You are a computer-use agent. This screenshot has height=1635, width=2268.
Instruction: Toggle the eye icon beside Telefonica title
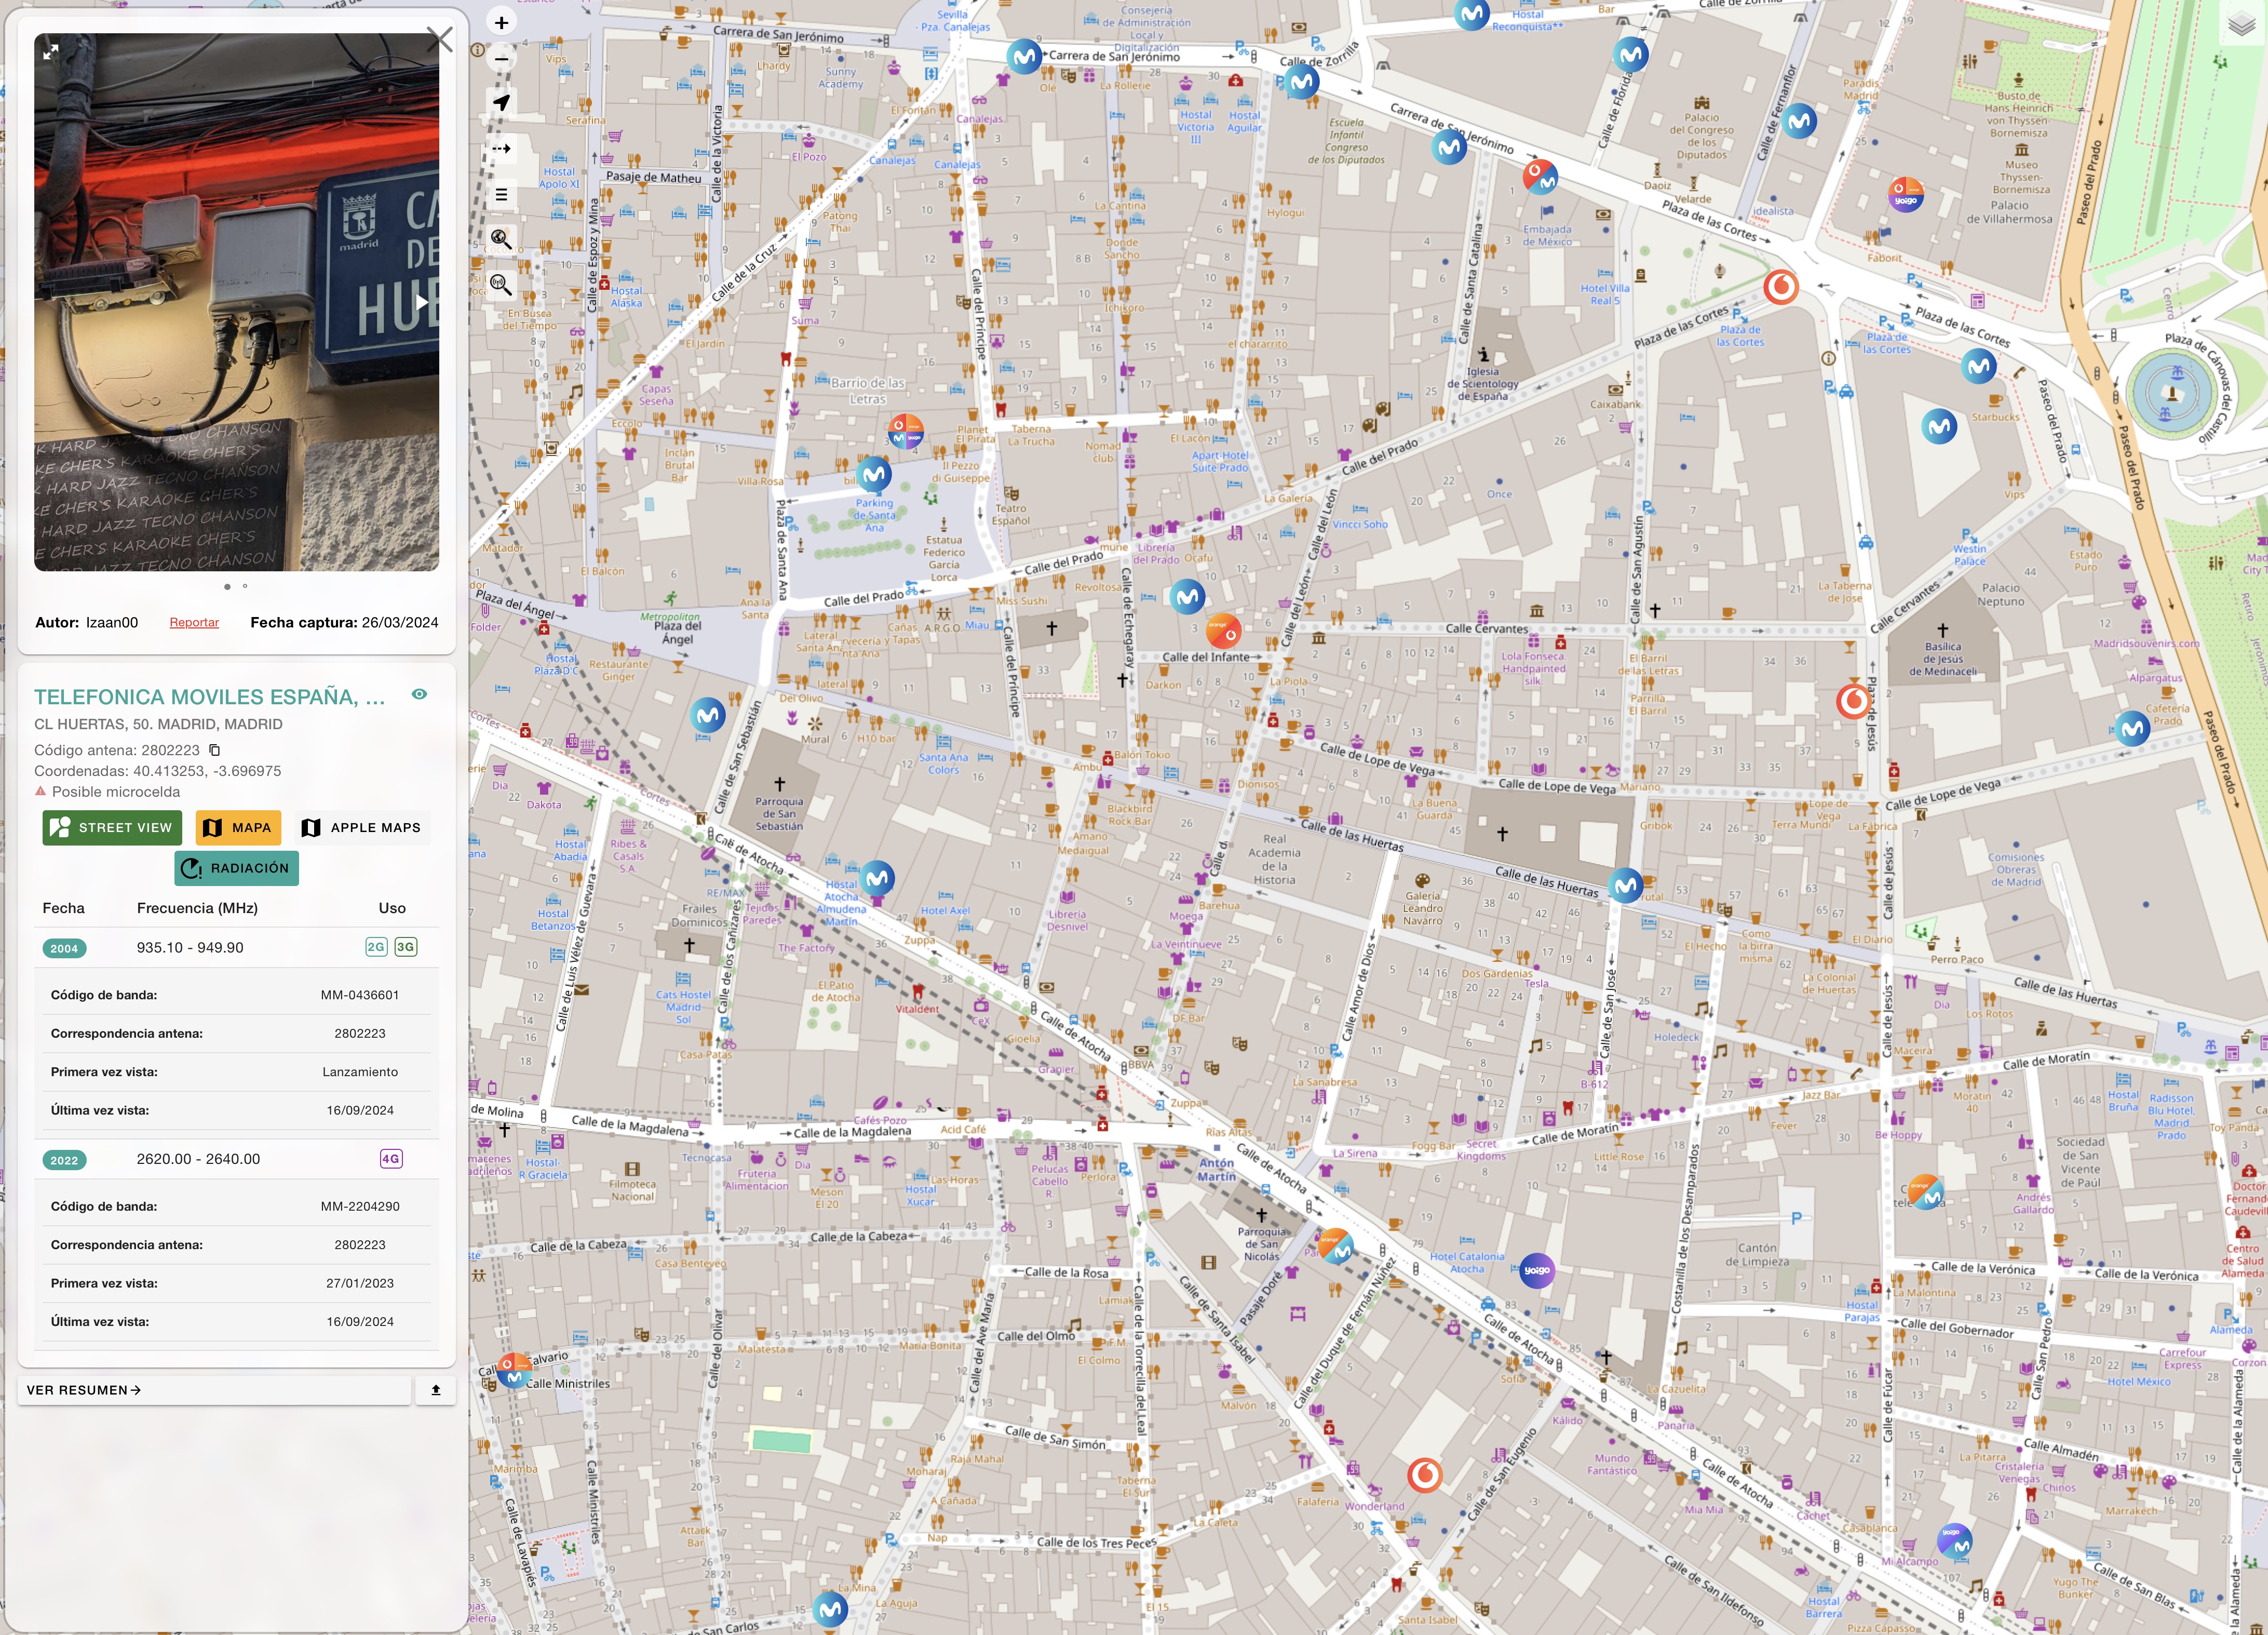(420, 694)
